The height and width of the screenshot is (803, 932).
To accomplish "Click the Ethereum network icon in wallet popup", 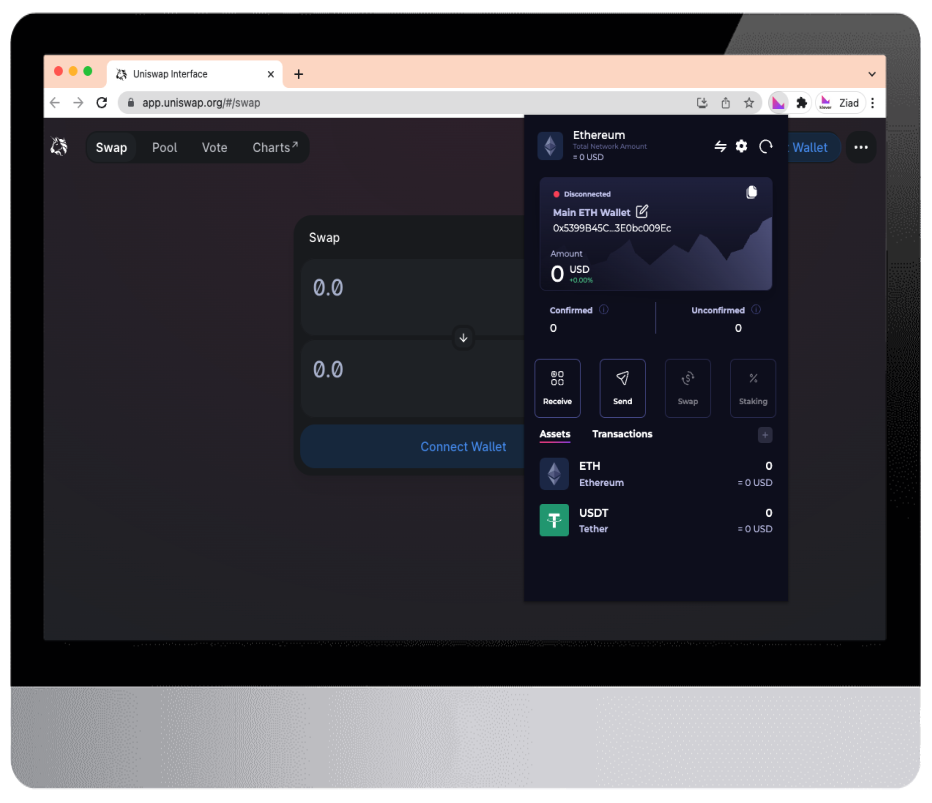I will 550,146.
